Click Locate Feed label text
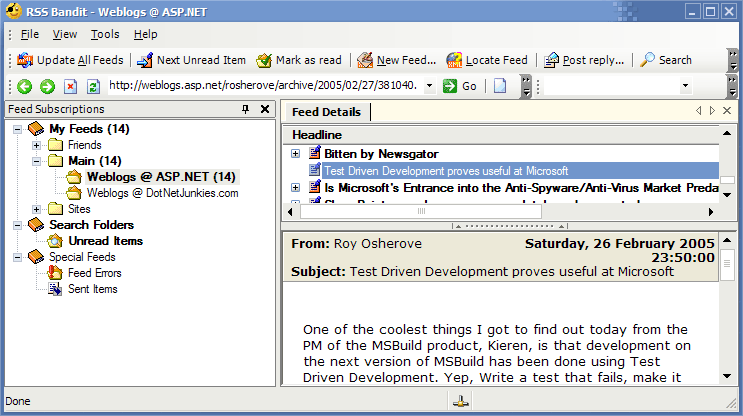The width and height of the screenshot is (743, 416). (x=496, y=60)
